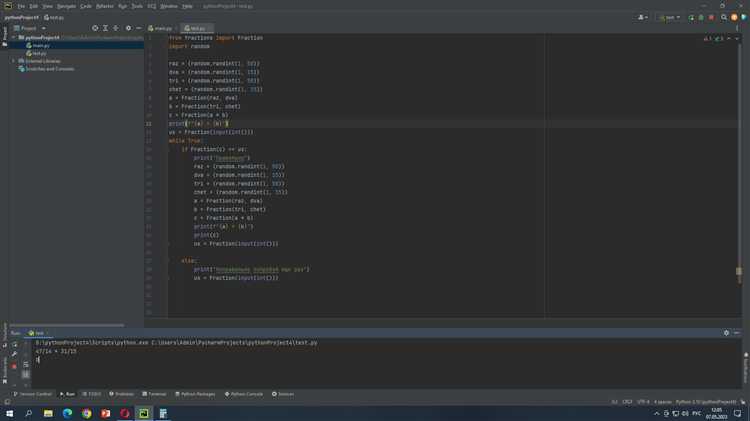
Task: Open File Explorer from taskbar
Action: pos(48,413)
